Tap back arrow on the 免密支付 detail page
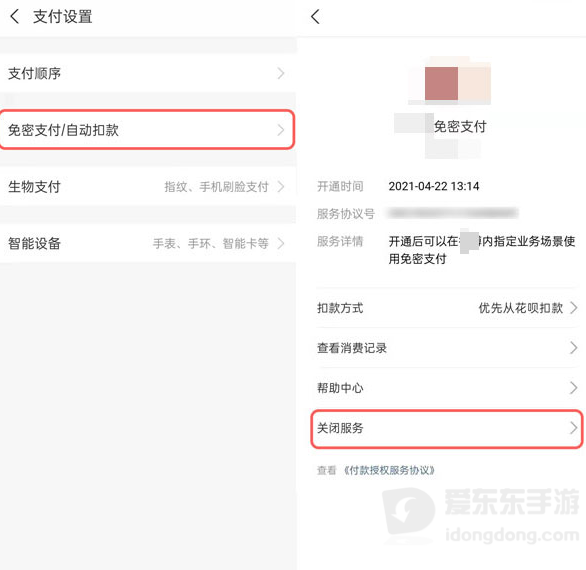The height and width of the screenshot is (570, 586). [315, 16]
